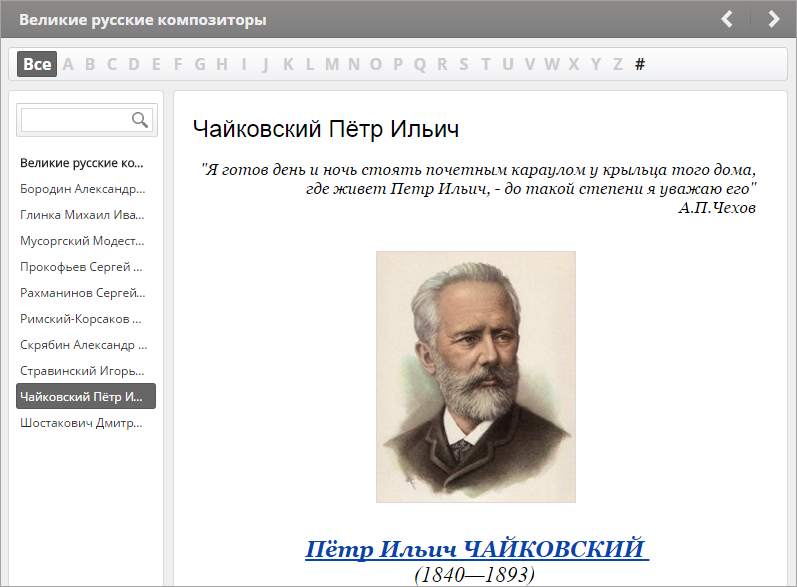Filter by letter D
This screenshot has width=797, height=587.
pyautogui.click(x=134, y=64)
